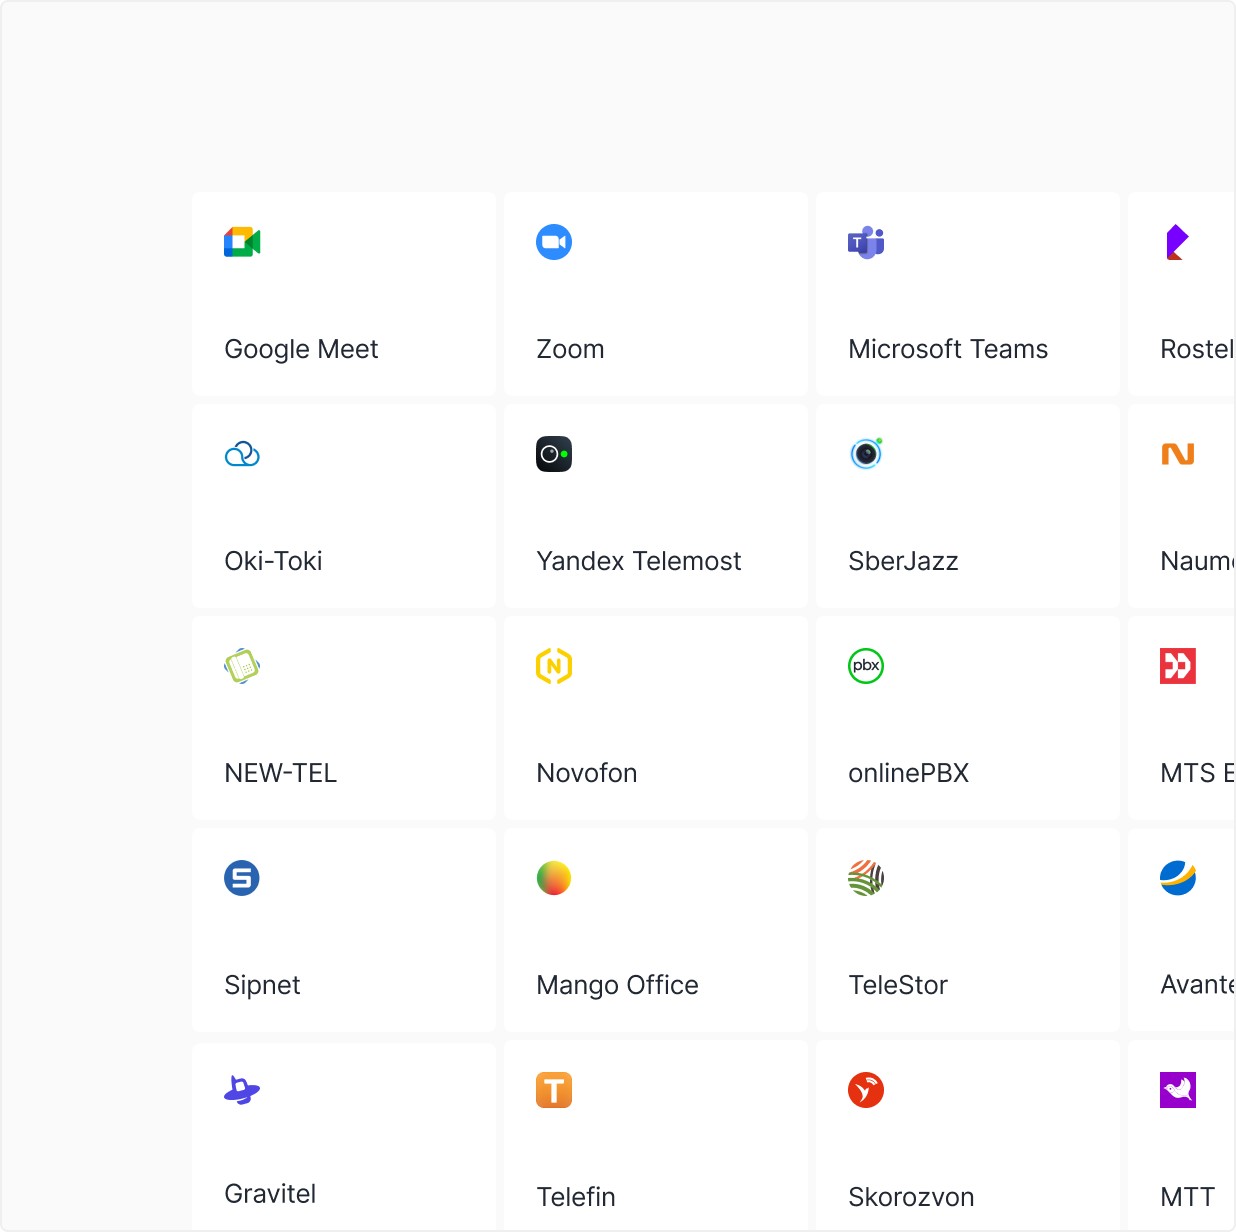Open the Zoom integration label
This screenshot has height=1232, width=1236.
570,349
